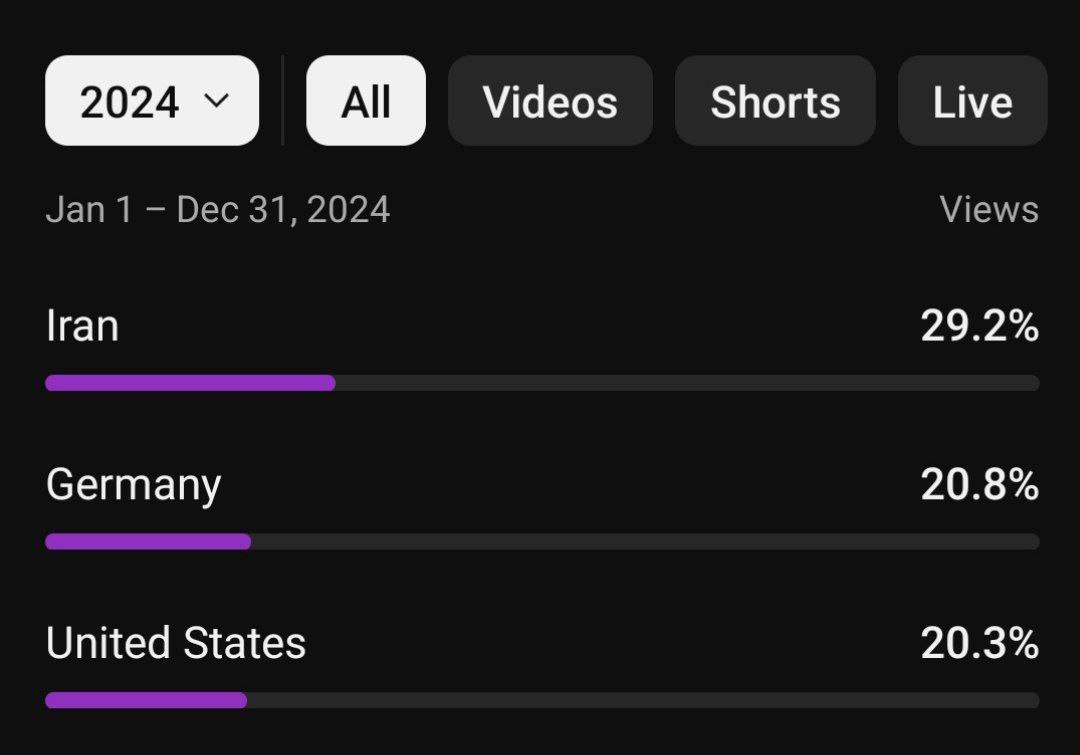Click the purple bar for Iran
This screenshot has width=1080, height=755.
(190, 383)
